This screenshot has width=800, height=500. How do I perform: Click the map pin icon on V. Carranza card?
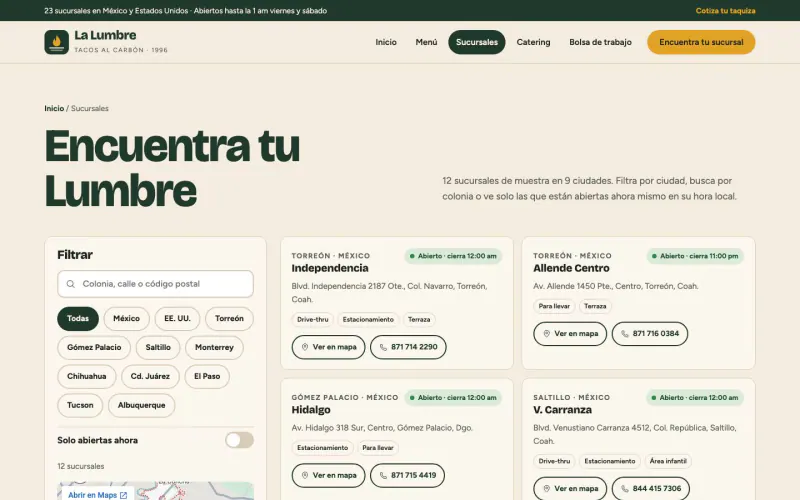[x=546, y=489]
